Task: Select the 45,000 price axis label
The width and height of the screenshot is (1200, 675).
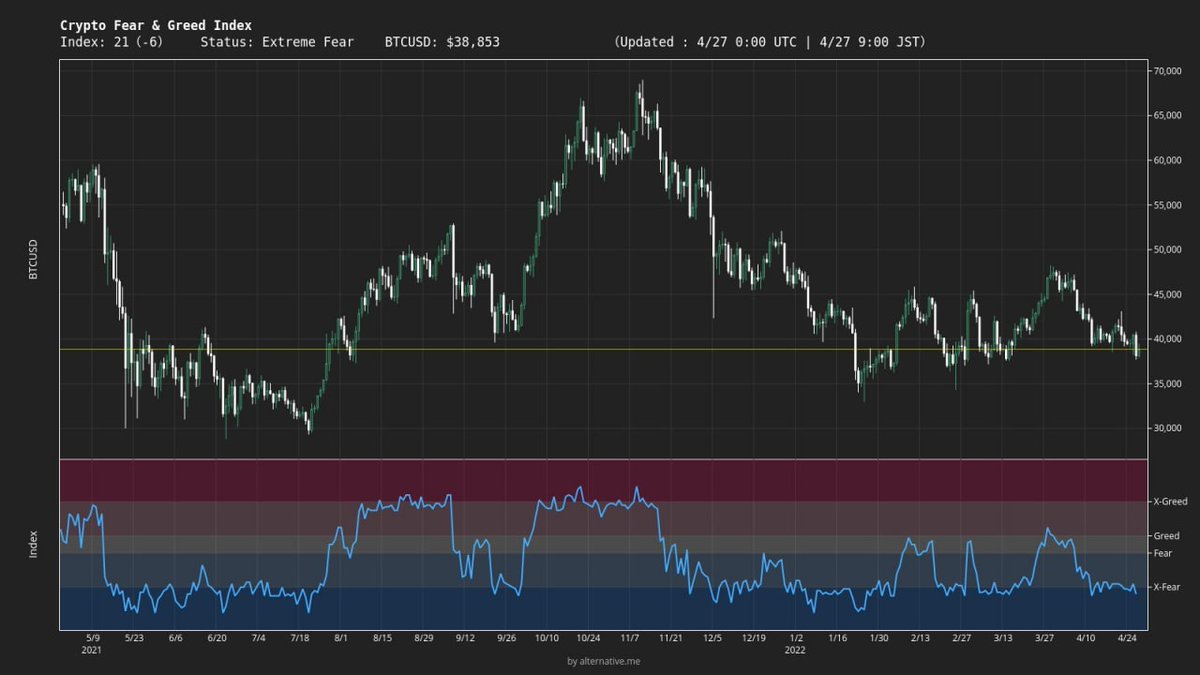Action: pyautogui.click(x=1168, y=294)
